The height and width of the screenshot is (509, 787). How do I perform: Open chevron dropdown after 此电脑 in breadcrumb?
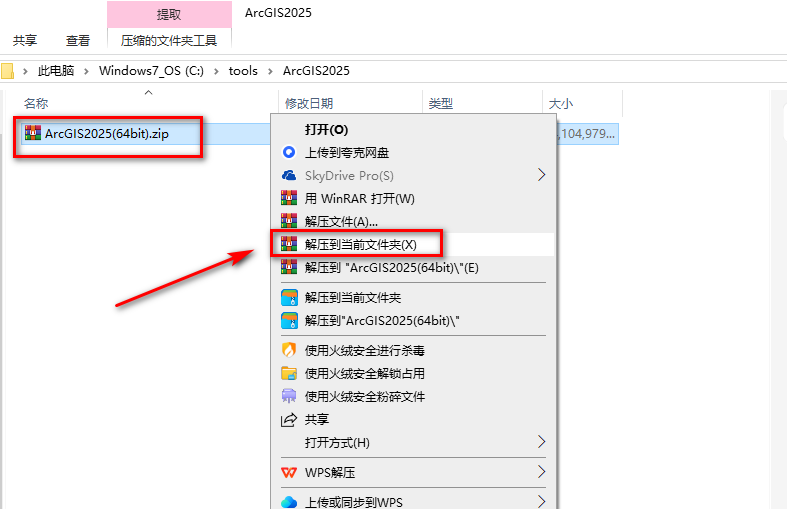coord(86,71)
